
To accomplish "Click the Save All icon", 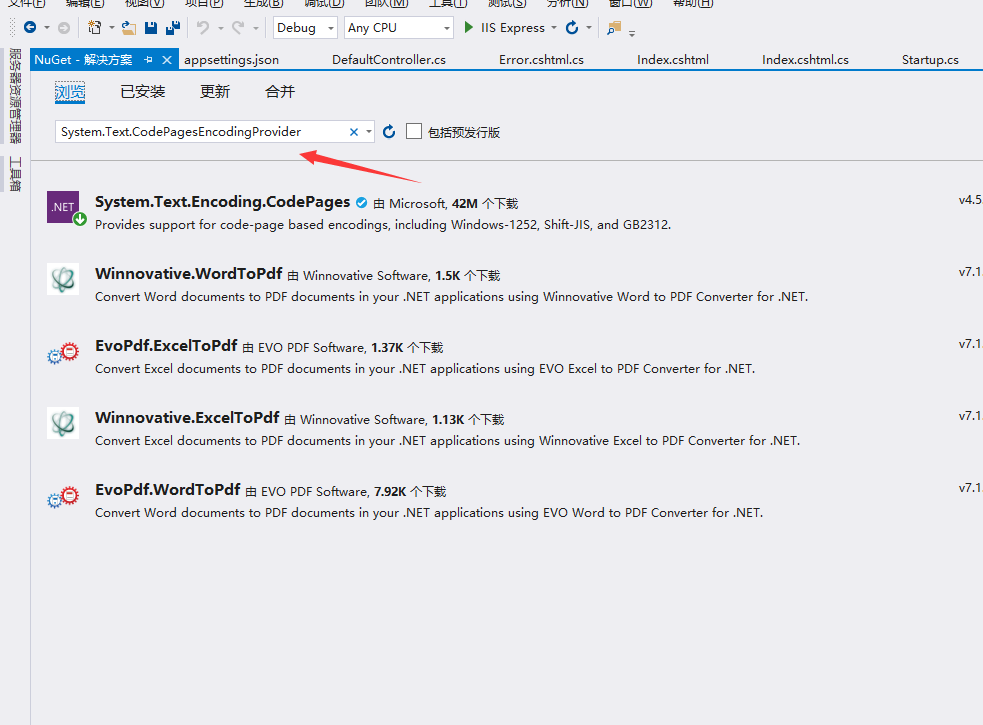I will click(x=172, y=28).
